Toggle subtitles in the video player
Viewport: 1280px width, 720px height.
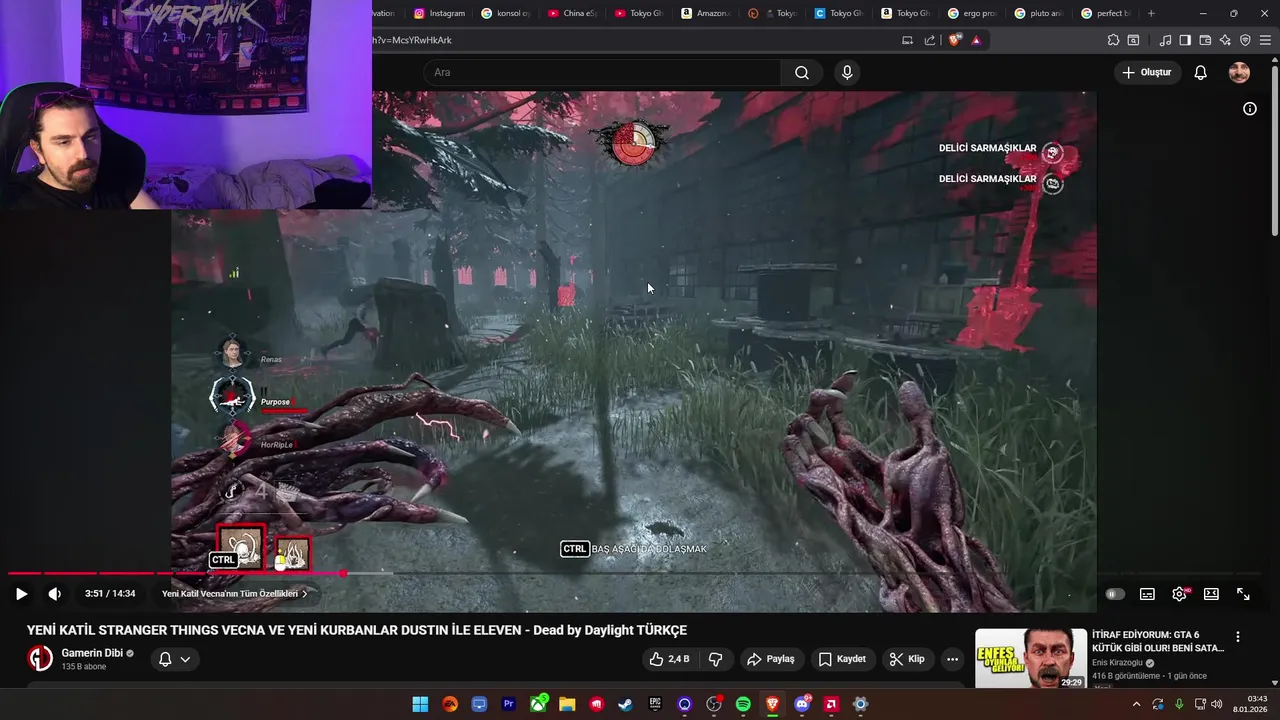[x=1147, y=594]
